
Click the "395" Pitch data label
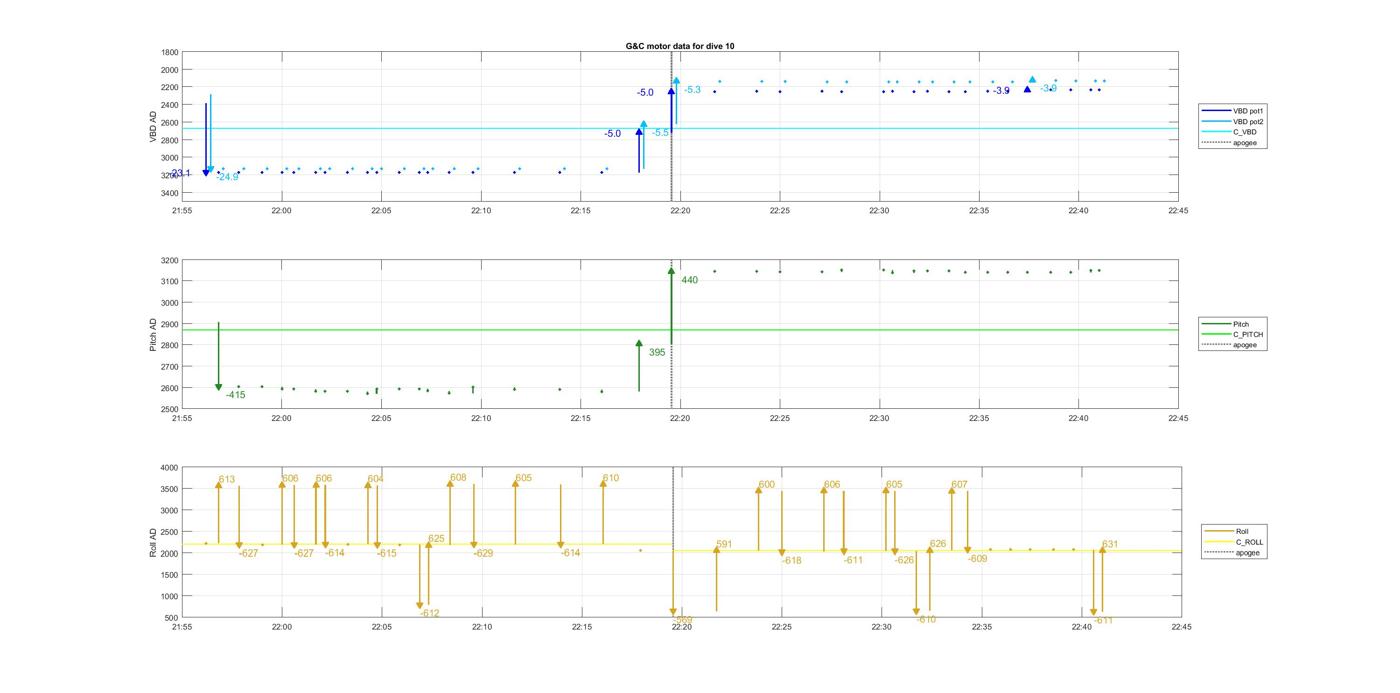coord(657,352)
